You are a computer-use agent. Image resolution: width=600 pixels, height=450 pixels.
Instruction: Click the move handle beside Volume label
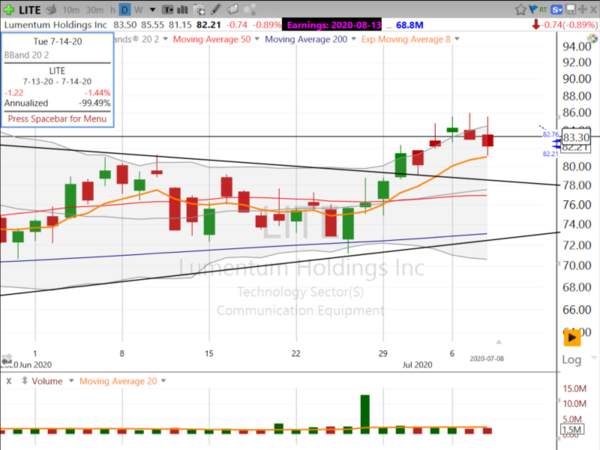23,381
